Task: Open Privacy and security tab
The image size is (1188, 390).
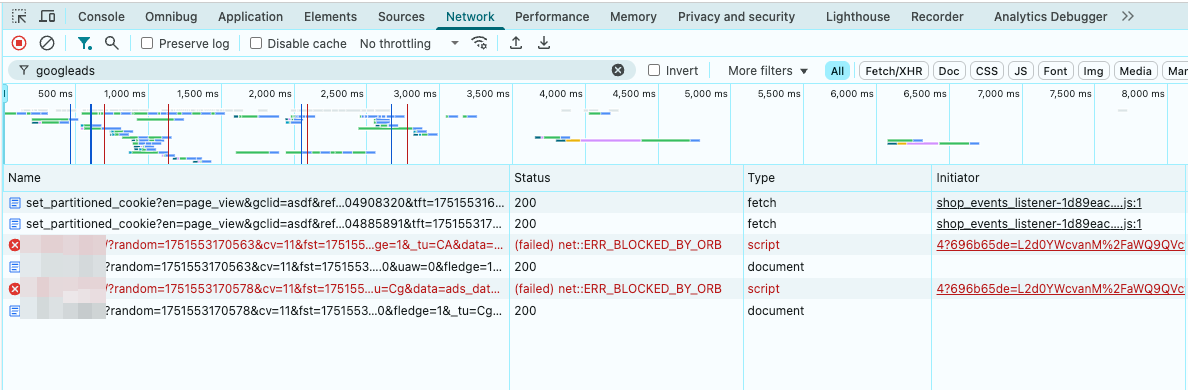Action: pos(736,17)
